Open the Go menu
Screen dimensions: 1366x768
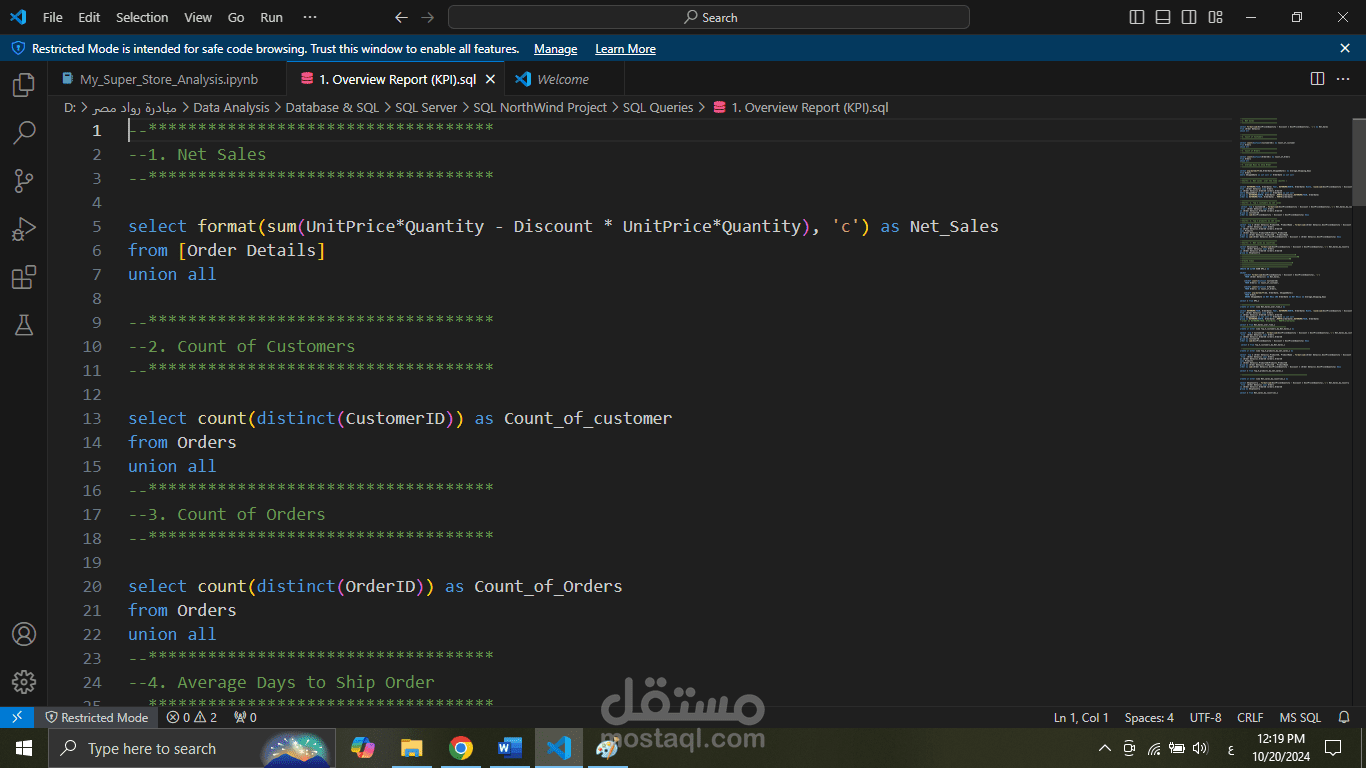pyautogui.click(x=236, y=17)
